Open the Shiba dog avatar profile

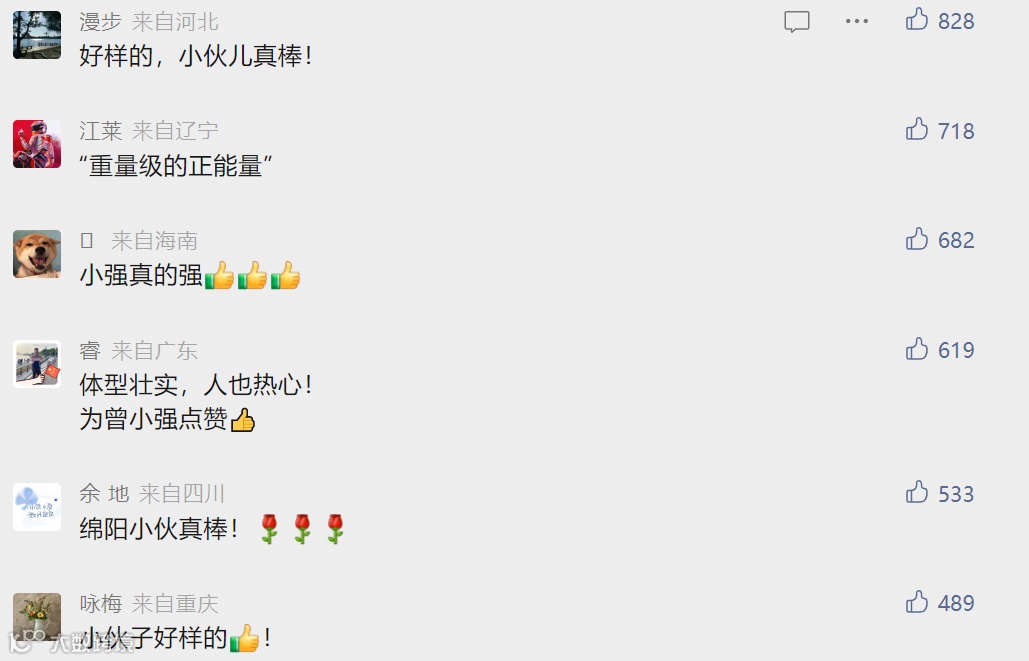(37, 254)
